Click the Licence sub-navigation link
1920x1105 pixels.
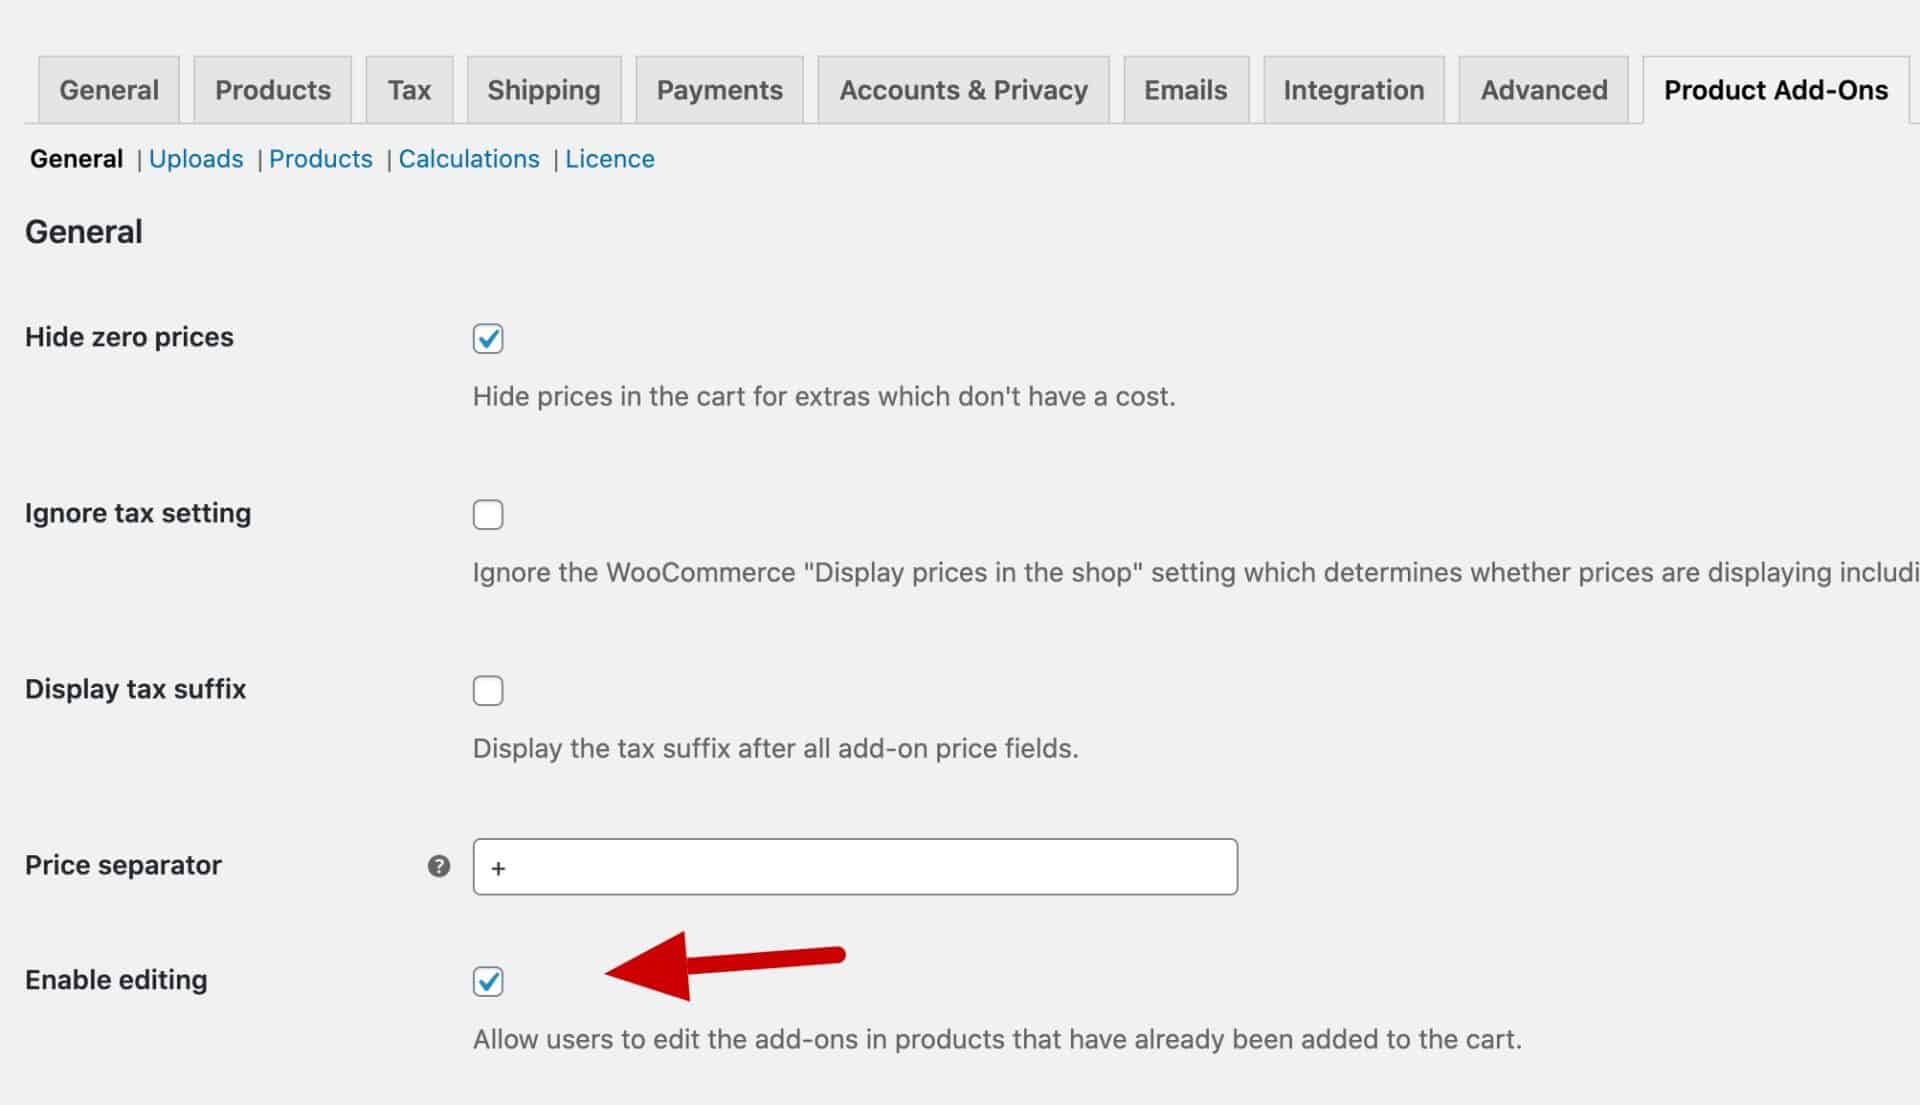click(x=608, y=157)
